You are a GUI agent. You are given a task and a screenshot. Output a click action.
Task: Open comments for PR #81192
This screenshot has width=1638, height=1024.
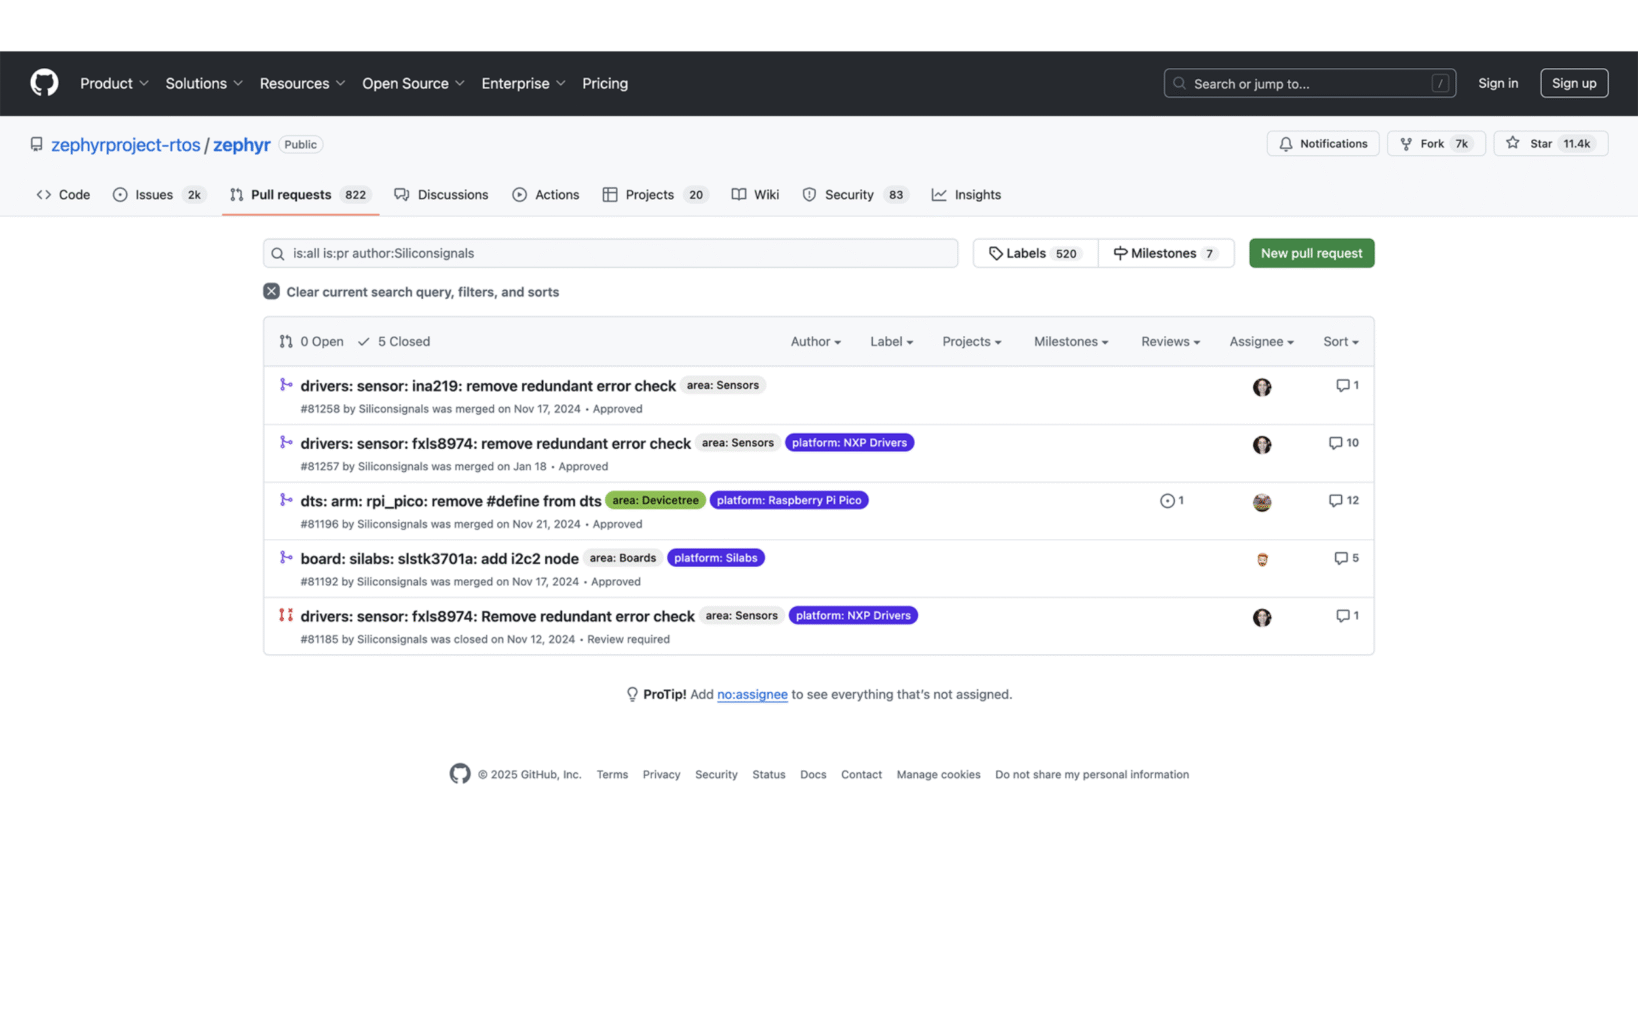click(1346, 558)
